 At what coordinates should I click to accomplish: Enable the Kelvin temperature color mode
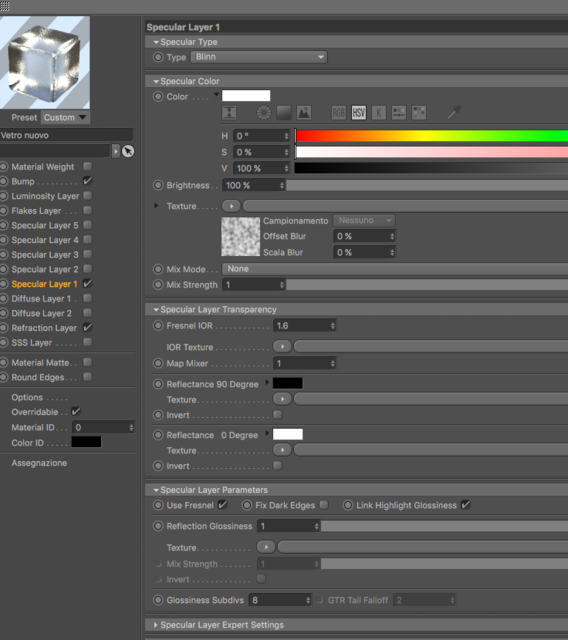[379, 113]
